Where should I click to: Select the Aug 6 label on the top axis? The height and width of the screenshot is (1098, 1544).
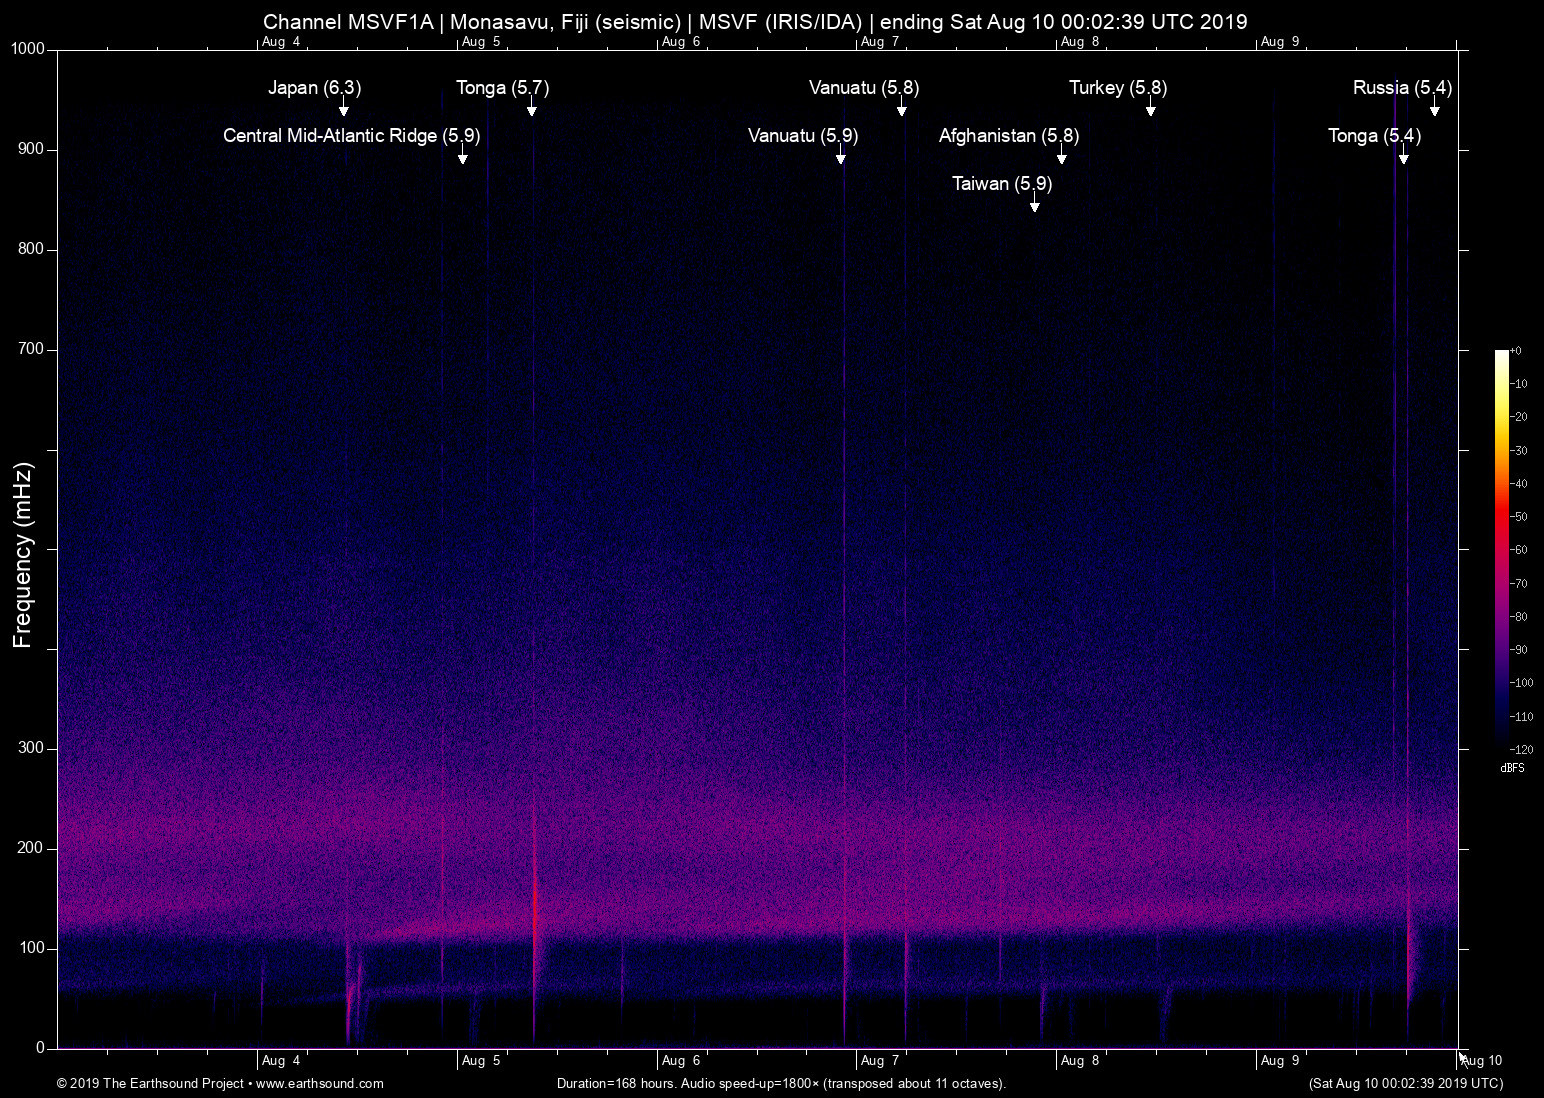681,42
